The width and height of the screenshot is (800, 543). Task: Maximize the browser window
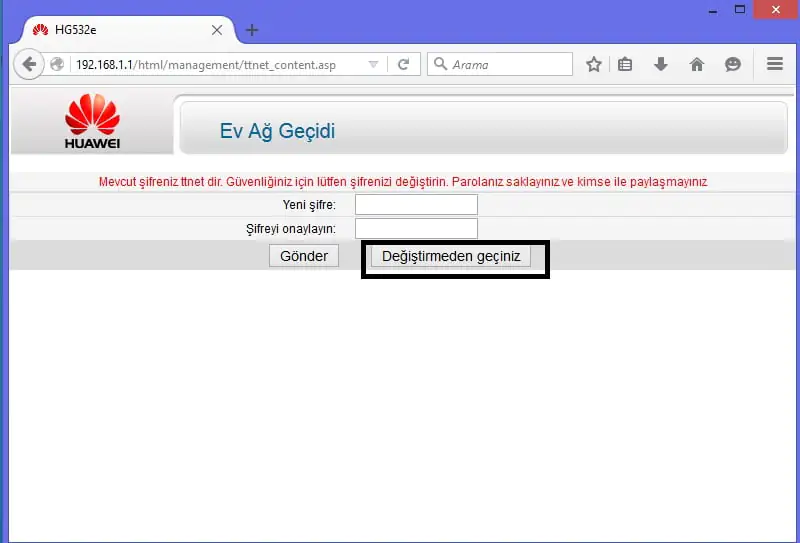740,9
